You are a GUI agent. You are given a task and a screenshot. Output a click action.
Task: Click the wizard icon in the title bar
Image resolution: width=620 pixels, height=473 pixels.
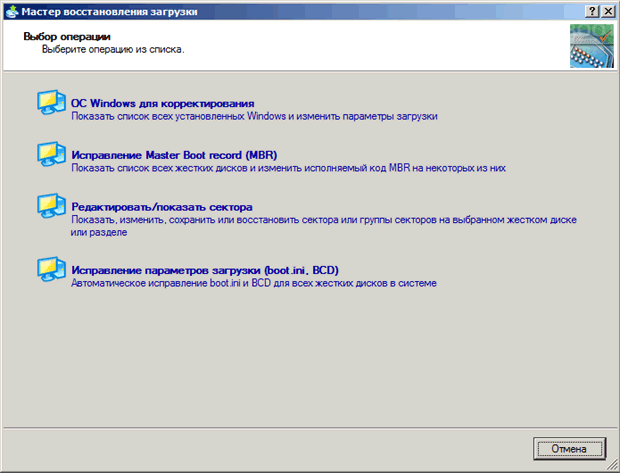(x=12, y=11)
